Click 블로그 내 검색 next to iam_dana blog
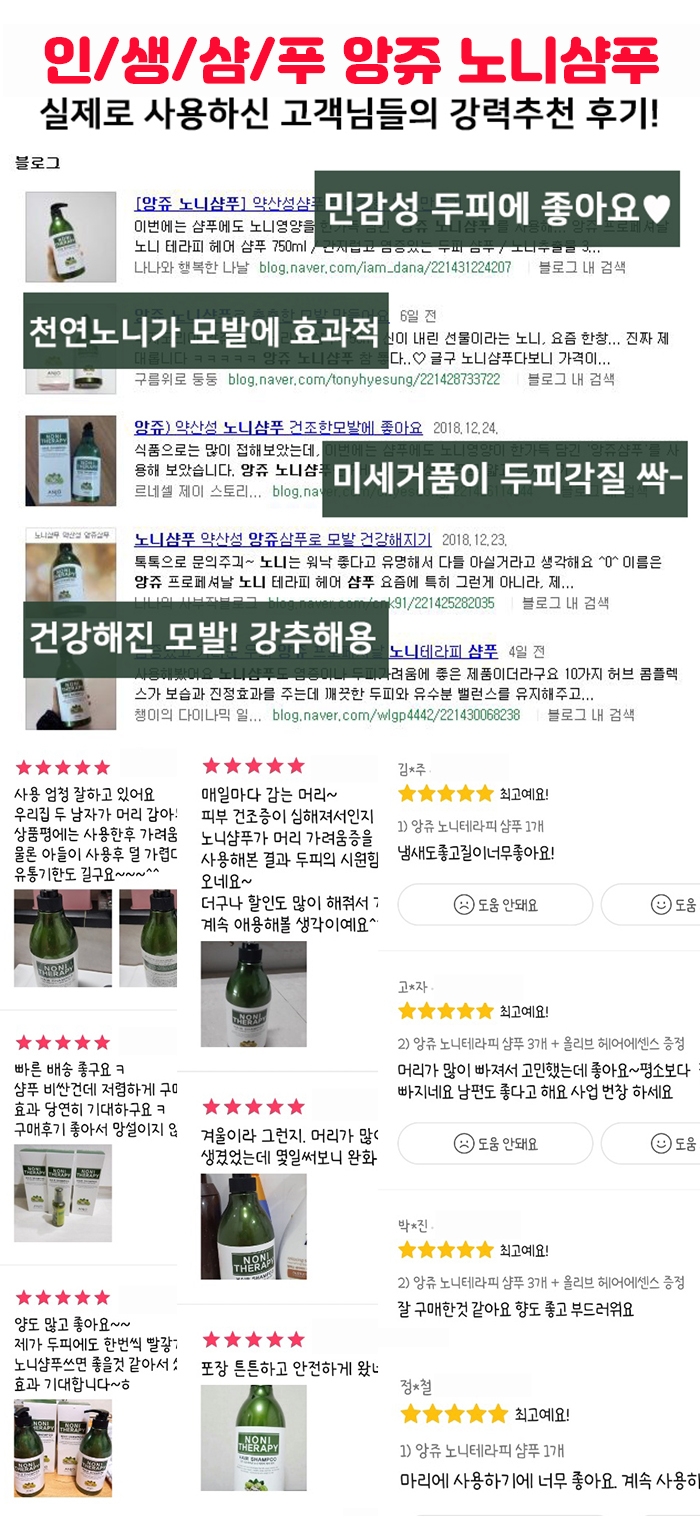This screenshot has height=1516, width=700. pos(582,268)
